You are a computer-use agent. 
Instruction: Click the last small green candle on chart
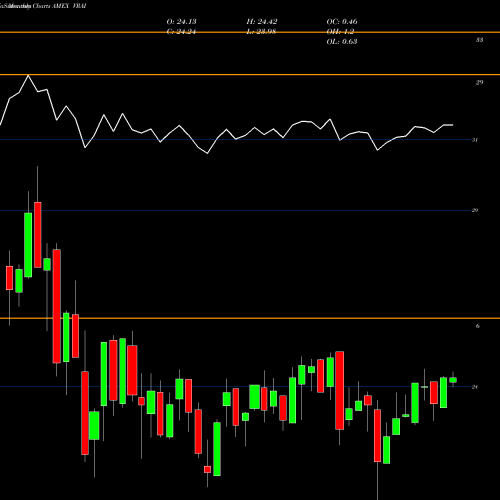(453, 380)
